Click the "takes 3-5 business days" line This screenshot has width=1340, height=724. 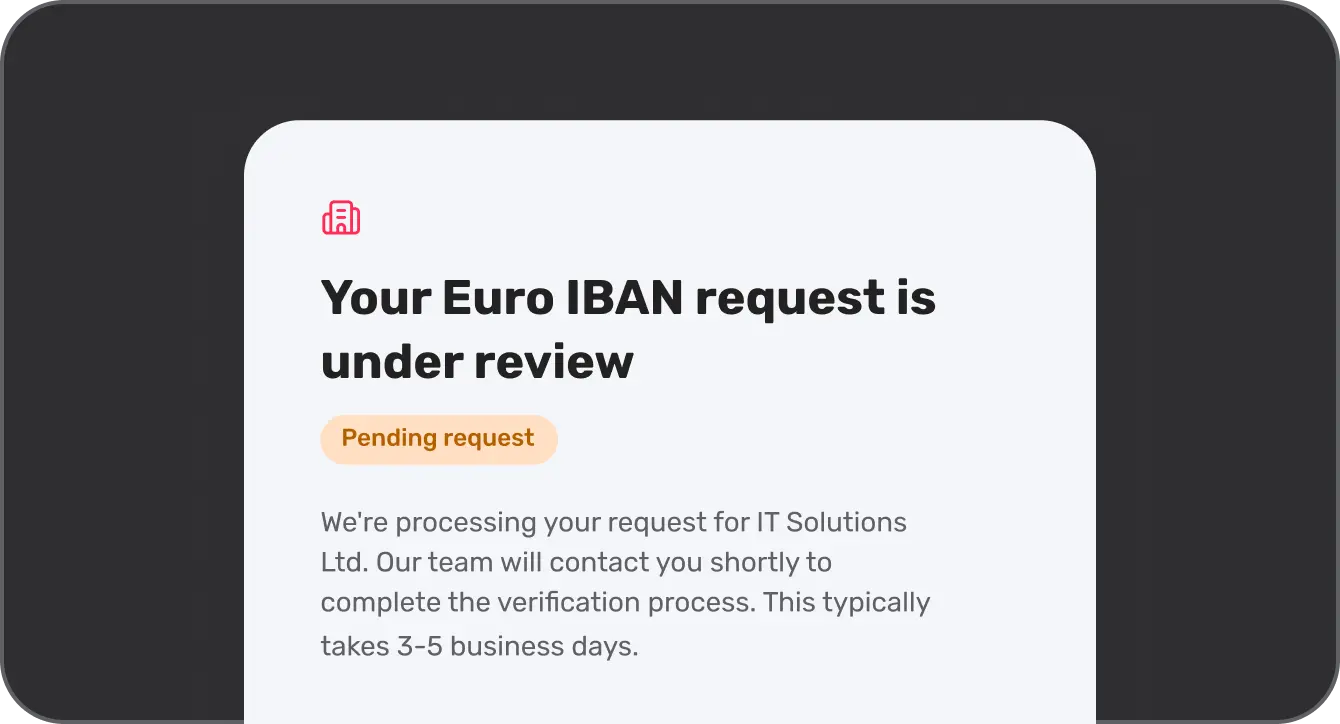pos(479,646)
